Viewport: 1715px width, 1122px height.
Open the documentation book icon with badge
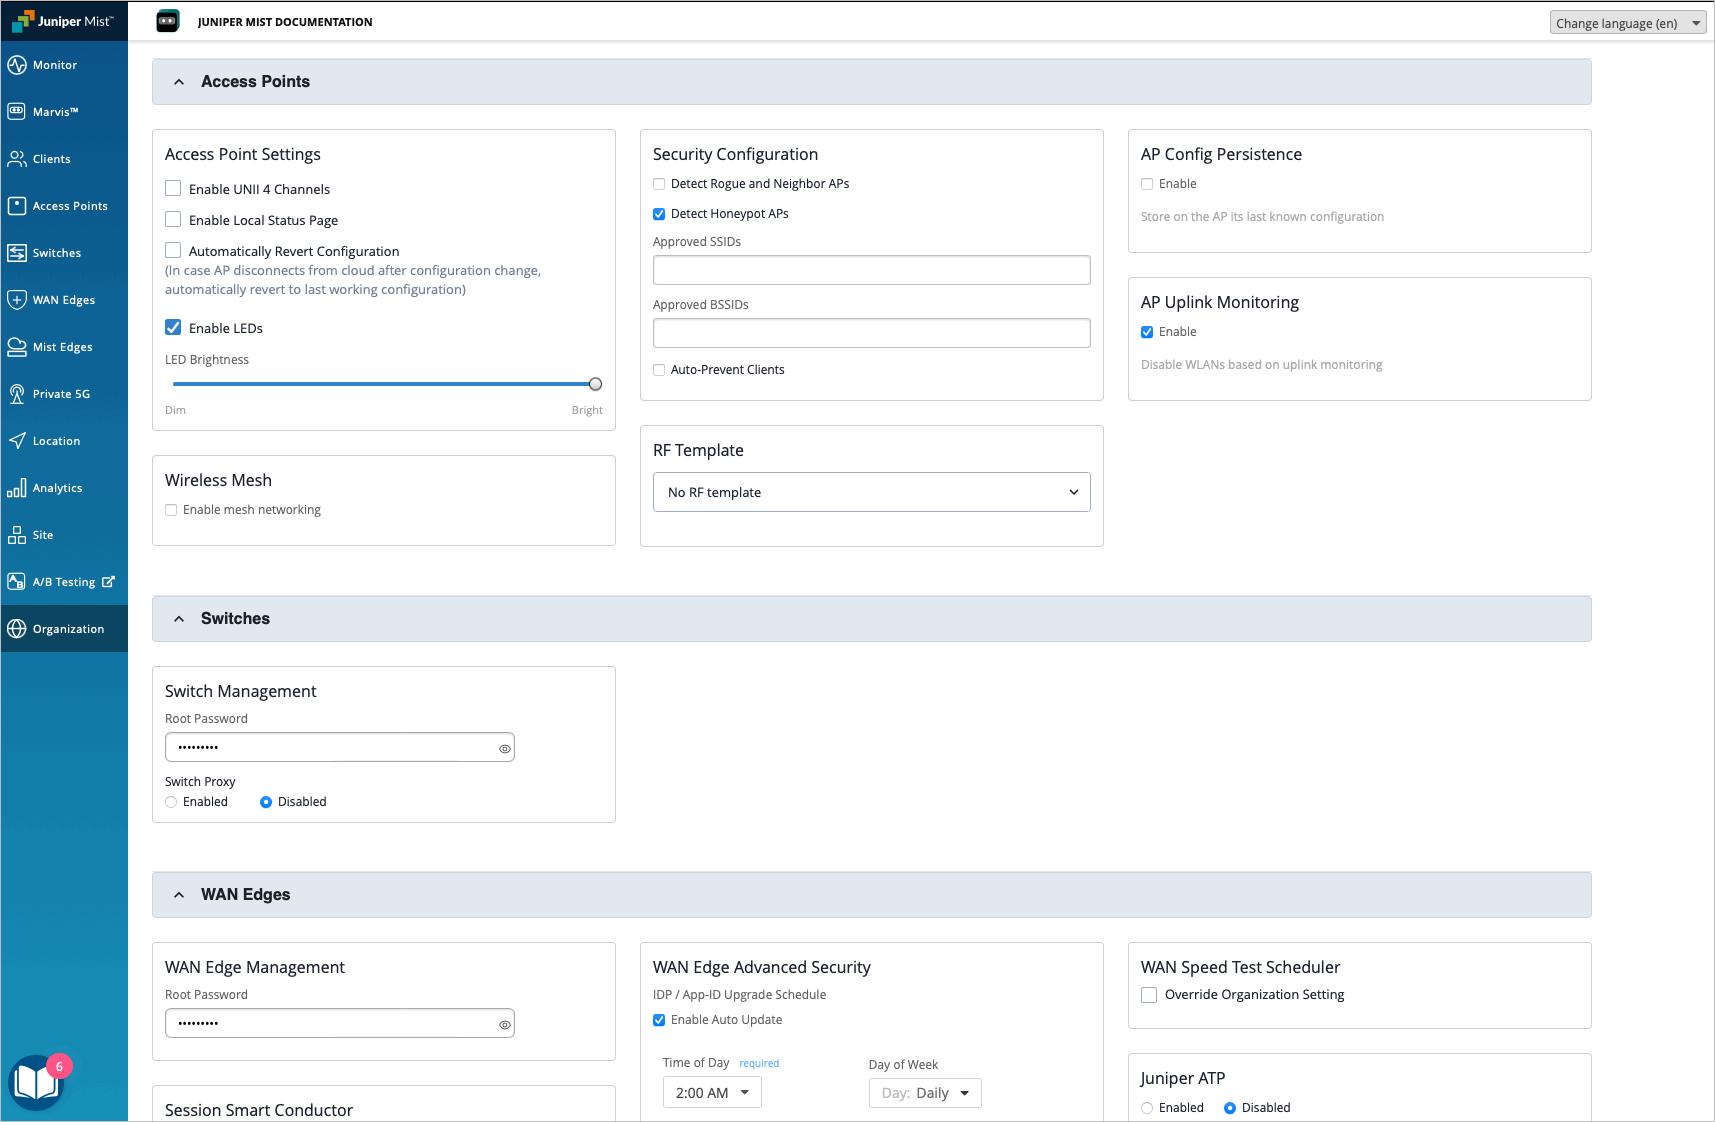coord(37,1083)
